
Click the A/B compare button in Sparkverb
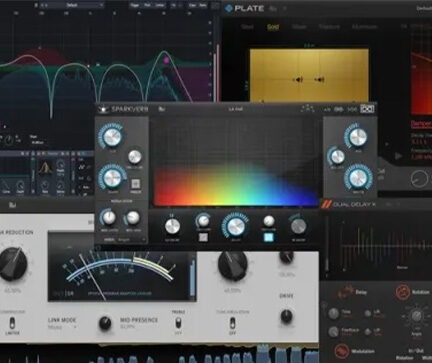coord(327,109)
